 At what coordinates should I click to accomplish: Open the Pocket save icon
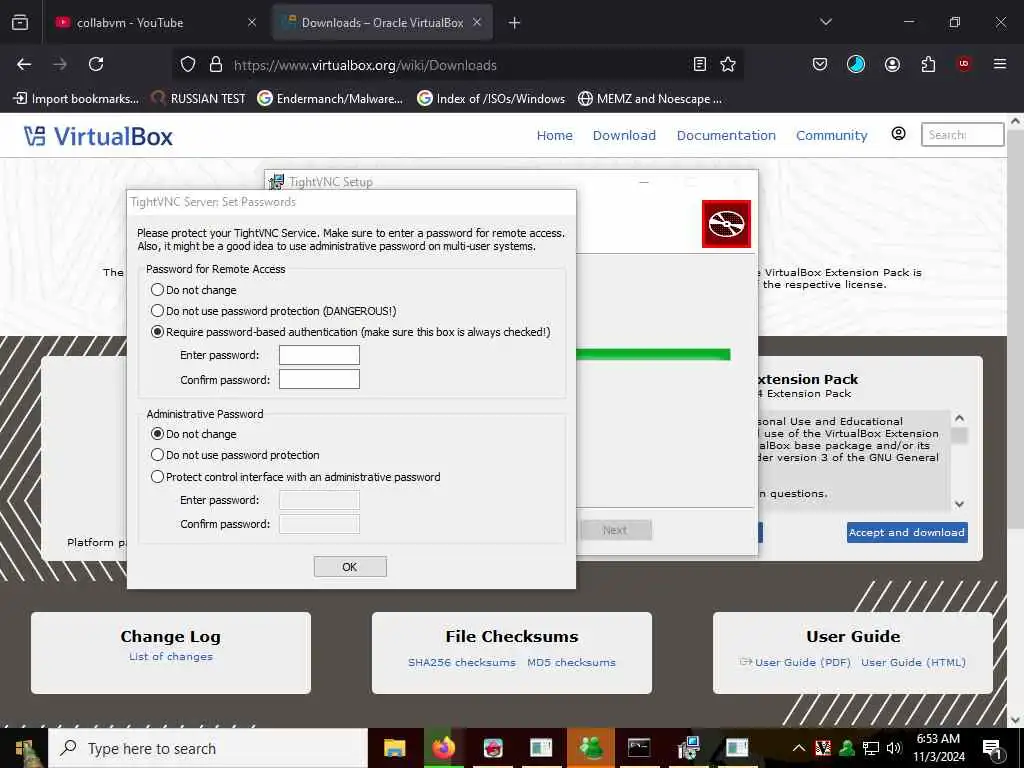click(x=820, y=64)
